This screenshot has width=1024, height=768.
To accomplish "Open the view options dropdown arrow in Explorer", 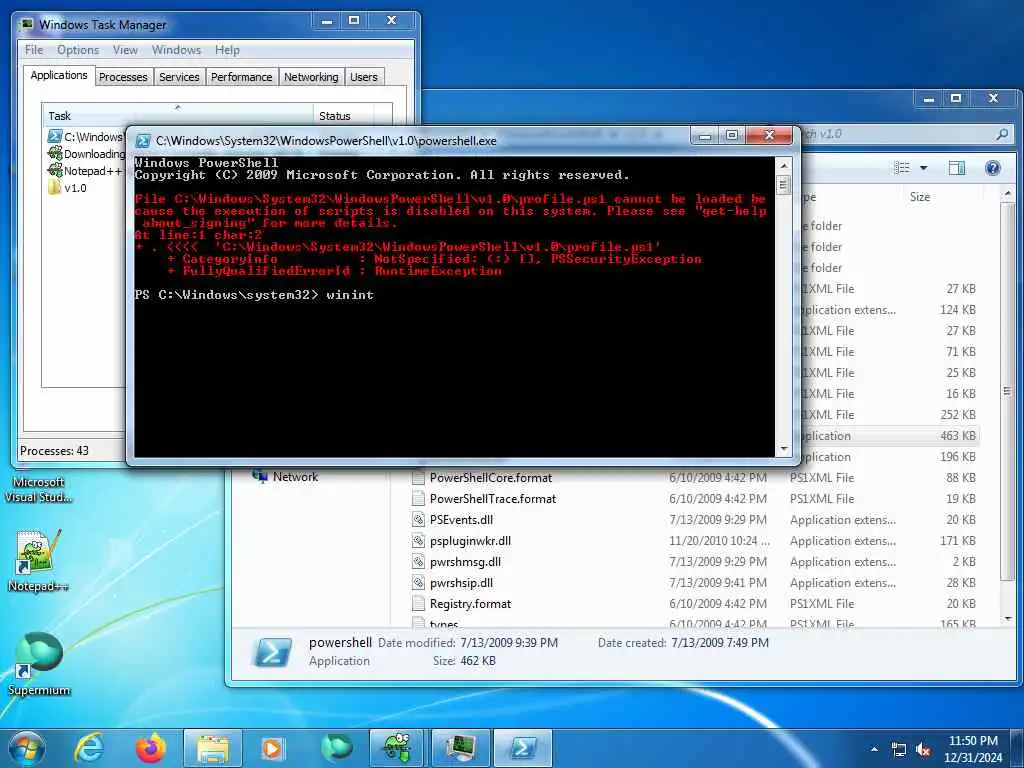I will [x=923, y=168].
